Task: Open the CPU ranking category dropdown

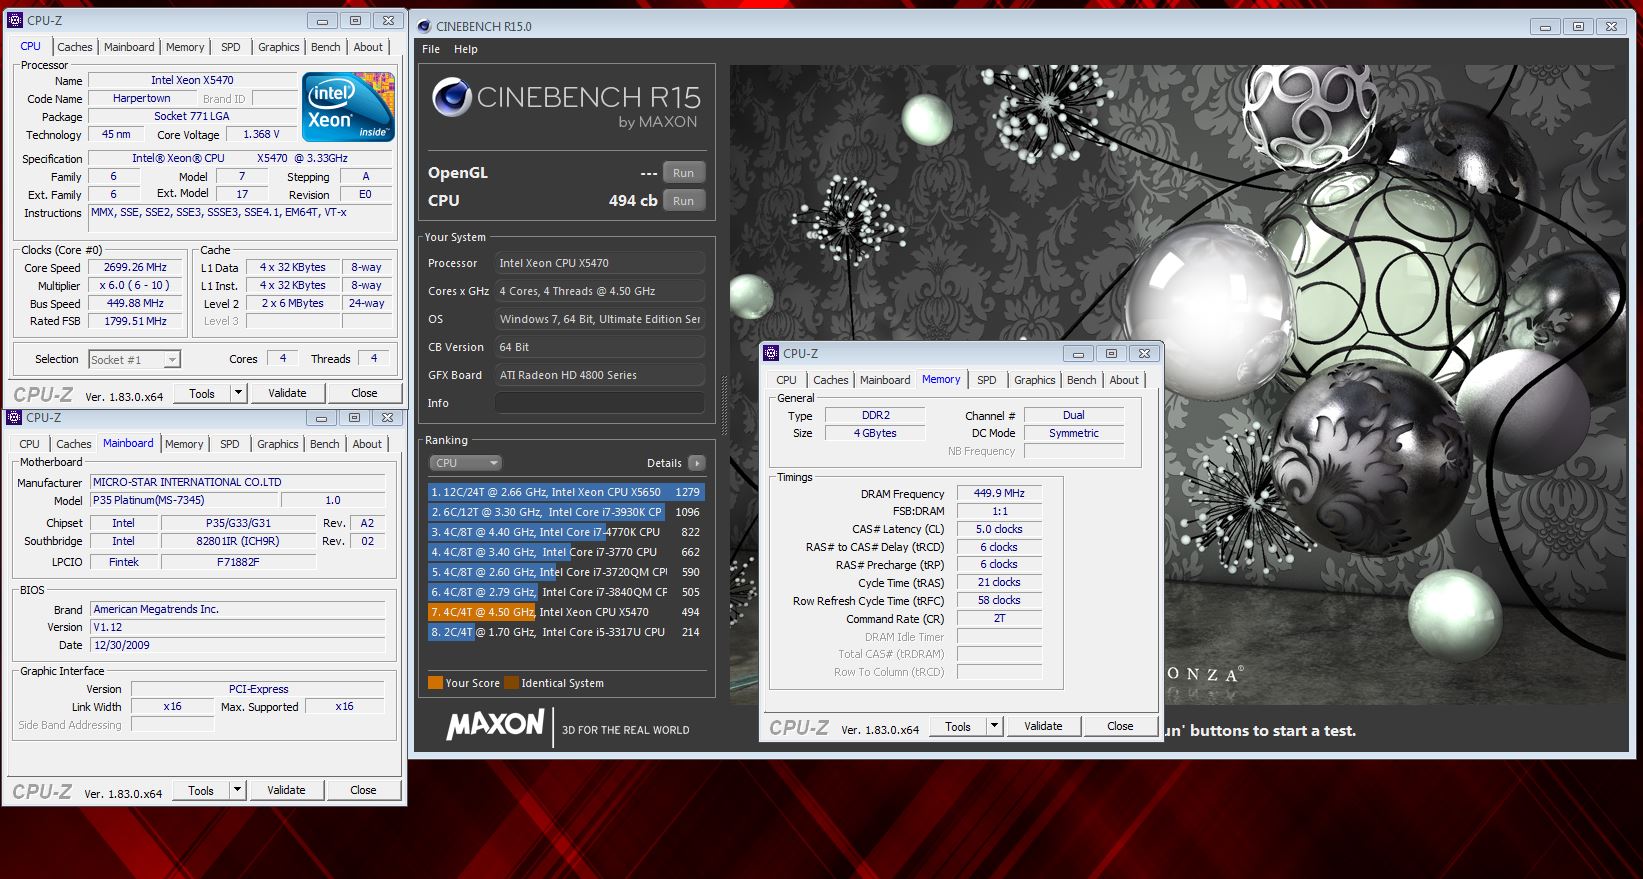Action: click(x=466, y=463)
